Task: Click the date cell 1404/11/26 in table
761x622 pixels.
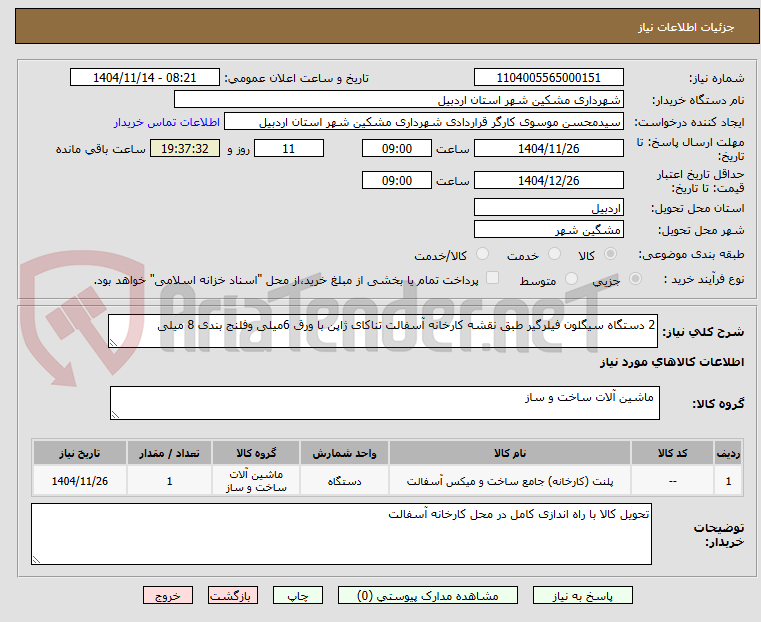Action: coord(80,481)
